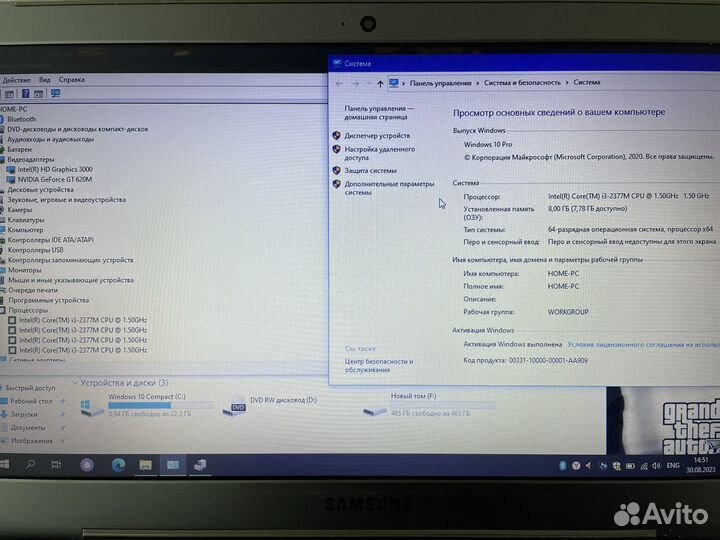This screenshot has width=720, height=540.
Task: Collapse the 'Видеоадаптеры' category
Action: tap(30, 159)
